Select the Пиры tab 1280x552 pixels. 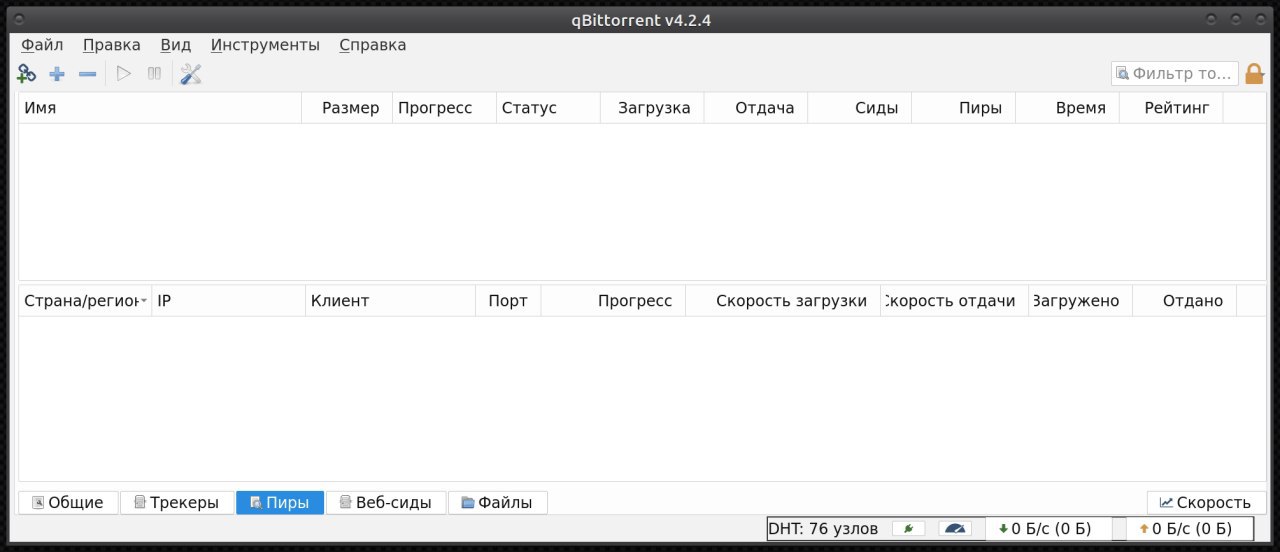click(280, 502)
